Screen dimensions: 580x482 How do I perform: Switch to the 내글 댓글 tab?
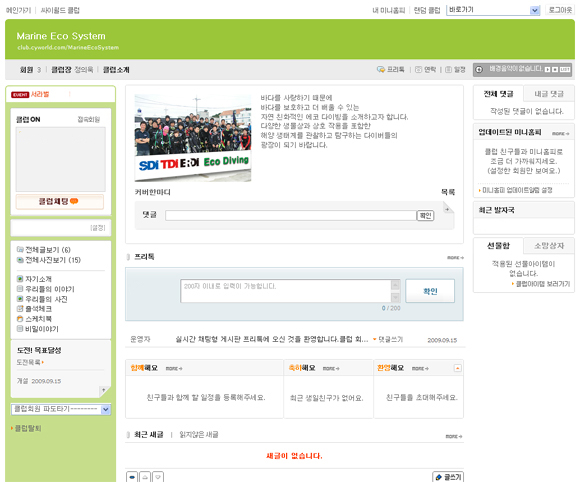pos(549,94)
